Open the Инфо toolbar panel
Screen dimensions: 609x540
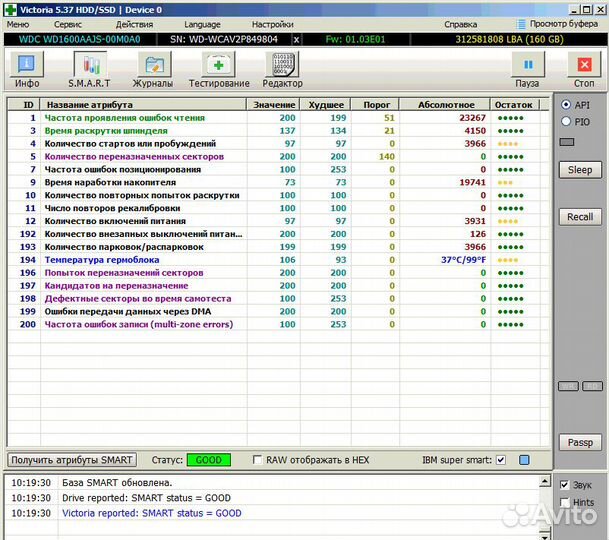point(27,69)
